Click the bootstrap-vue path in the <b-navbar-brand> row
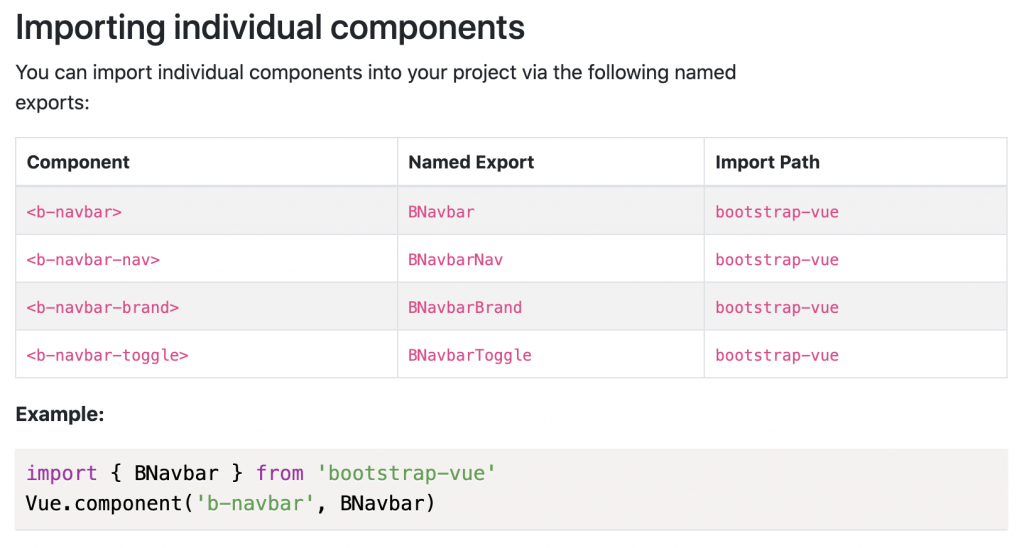Viewport: 1024px width, 548px height. coord(777,308)
